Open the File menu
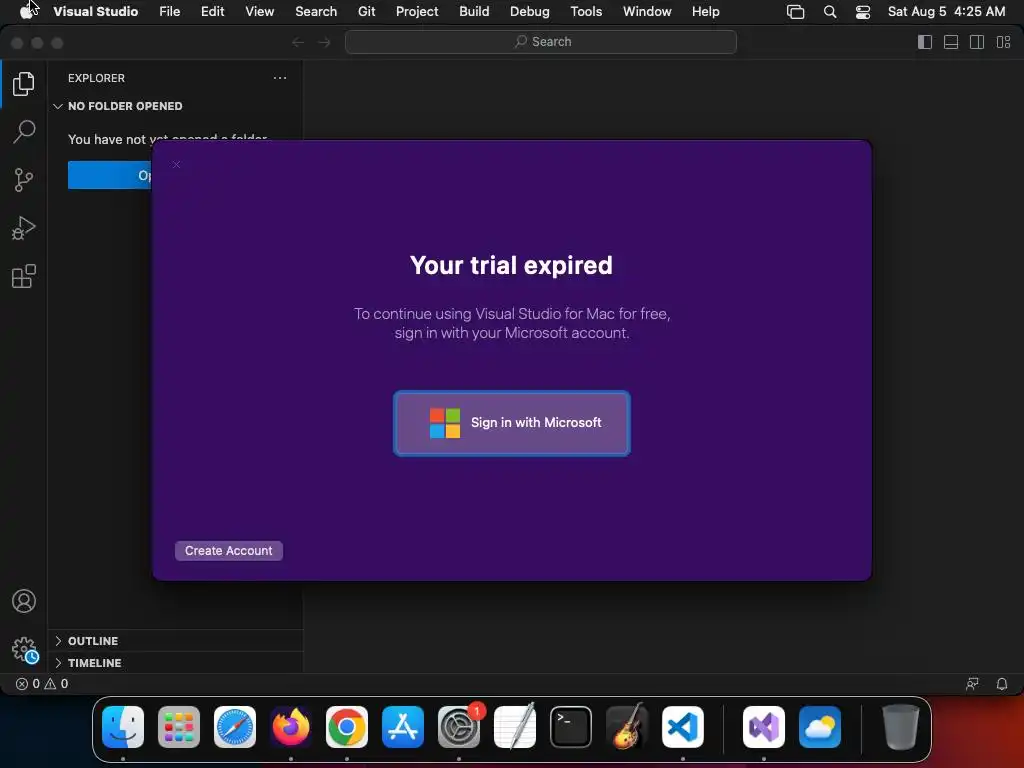 click(170, 12)
